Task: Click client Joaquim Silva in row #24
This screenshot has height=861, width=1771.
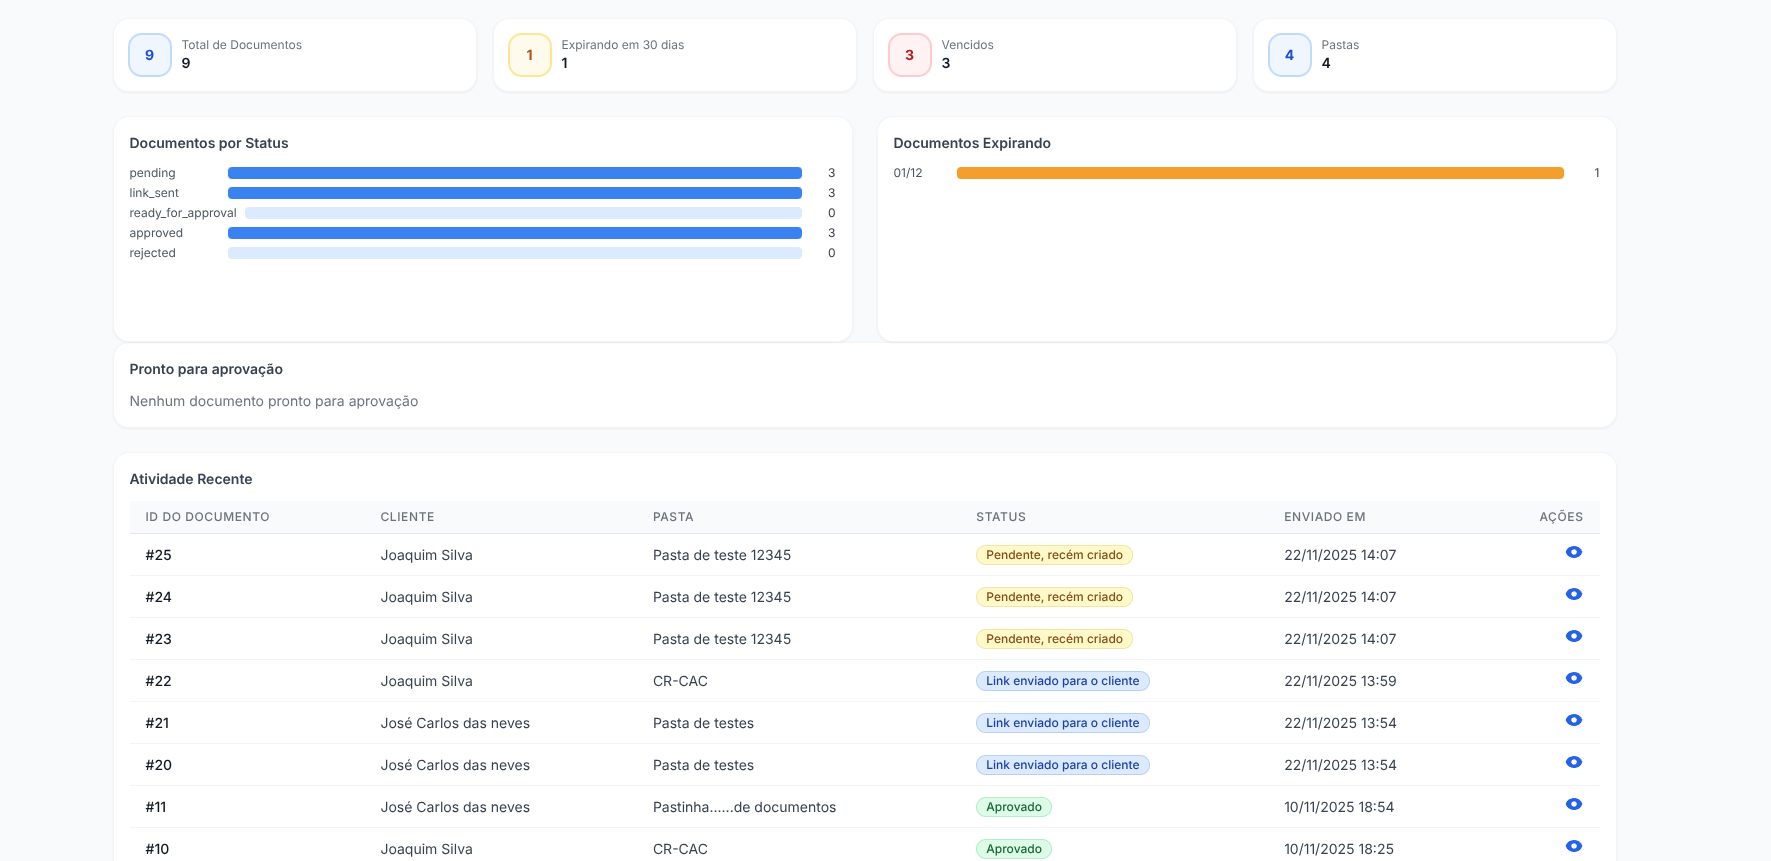Action: [x=426, y=597]
